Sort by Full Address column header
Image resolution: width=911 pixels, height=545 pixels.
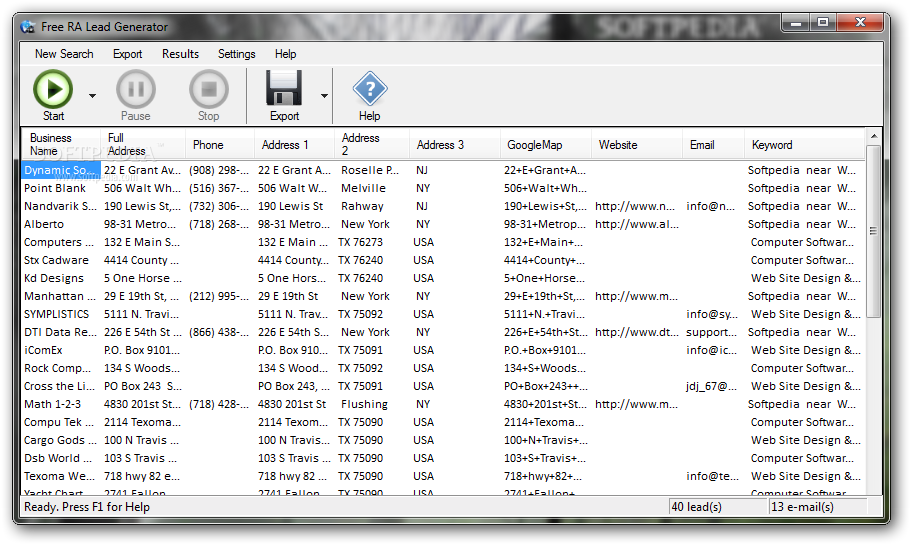click(143, 144)
